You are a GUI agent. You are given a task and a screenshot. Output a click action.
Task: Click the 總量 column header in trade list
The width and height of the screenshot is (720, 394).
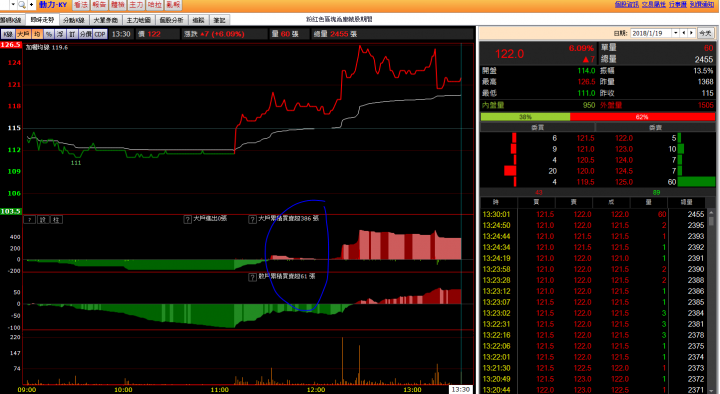coord(686,202)
